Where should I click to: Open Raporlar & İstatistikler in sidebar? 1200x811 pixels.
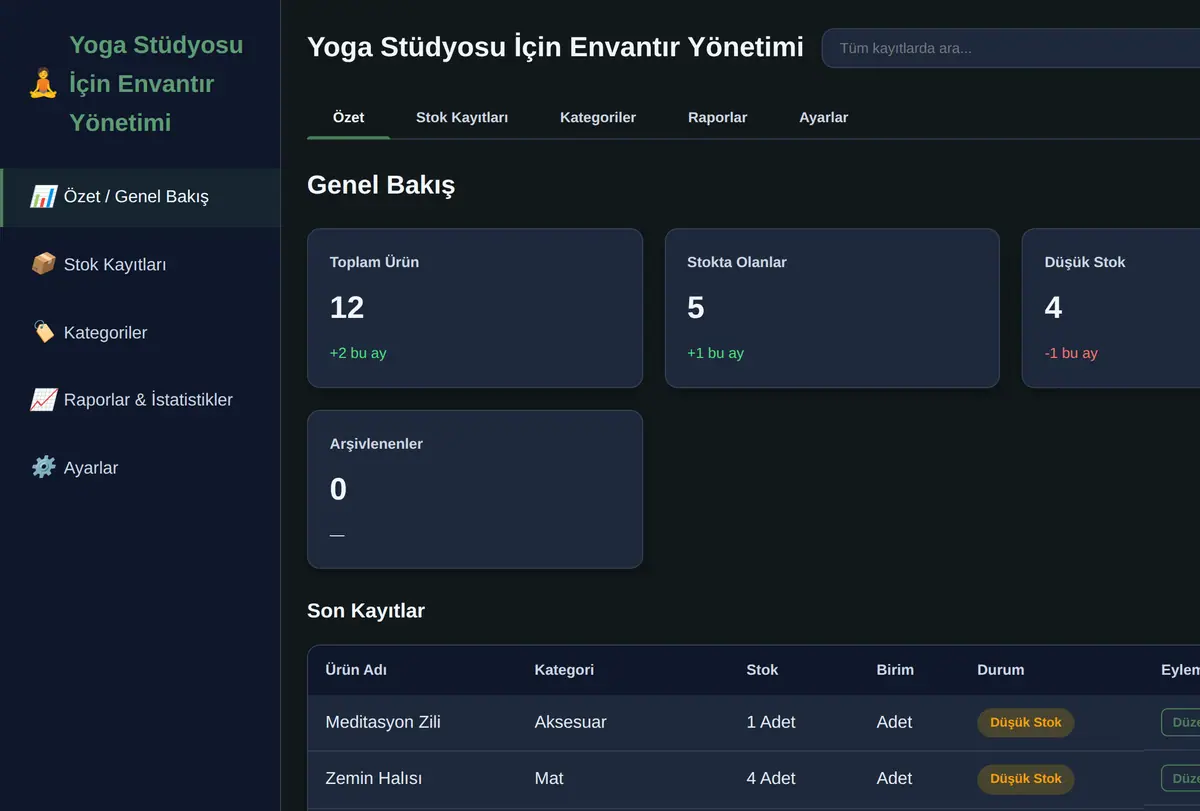pyautogui.click(x=140, y=400)
